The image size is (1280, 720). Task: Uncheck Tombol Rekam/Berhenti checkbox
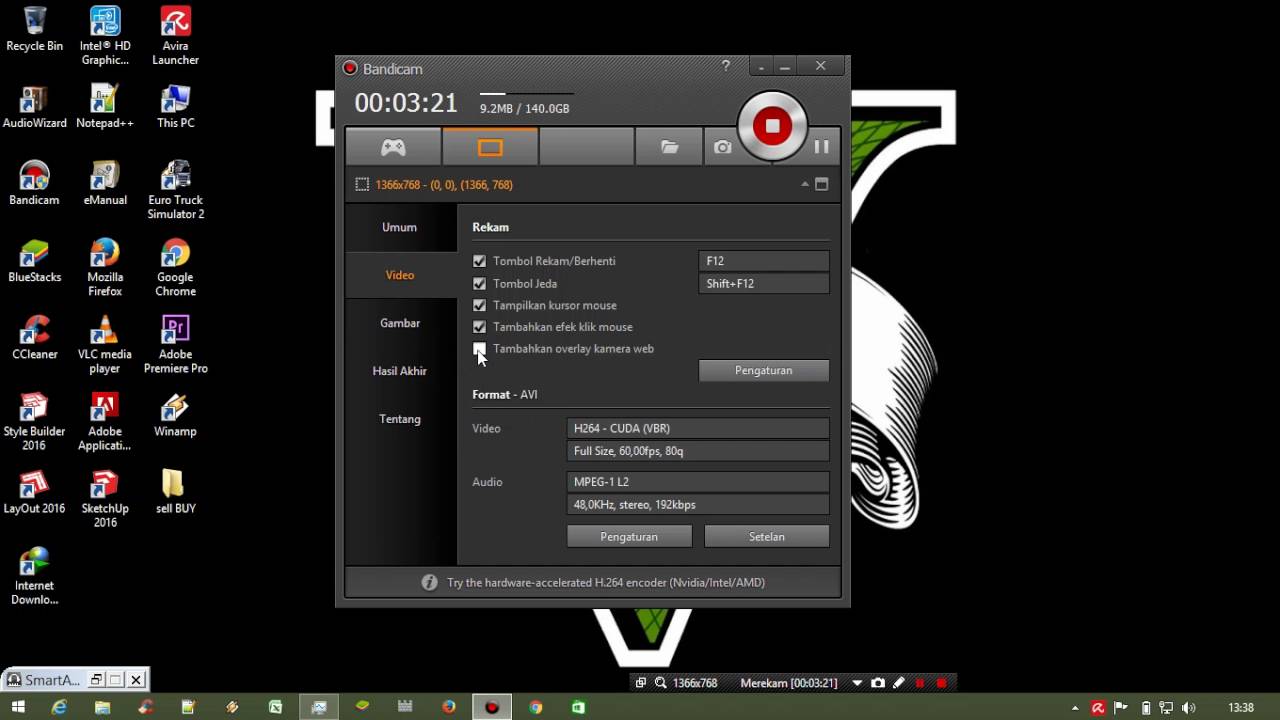479,261
